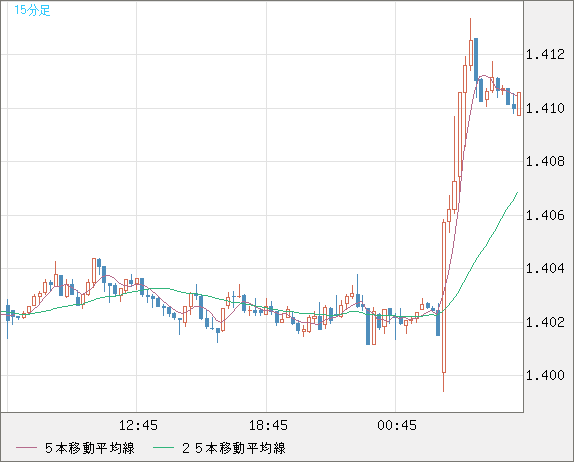Click the 12:45 time axis label
The width and height of the screenshot is (574, 462).
[138, 425]
